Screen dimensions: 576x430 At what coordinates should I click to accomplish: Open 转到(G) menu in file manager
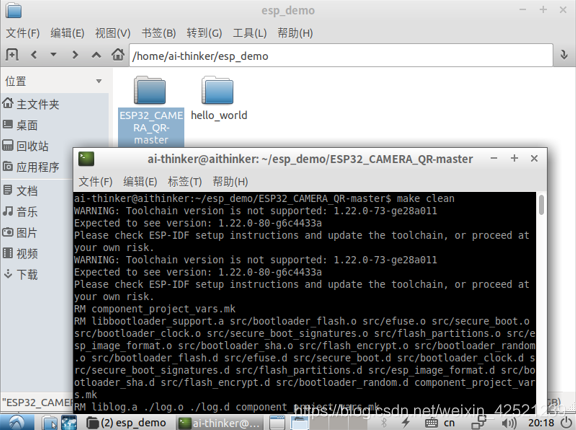pyautogui.click(x=204, y=33)
